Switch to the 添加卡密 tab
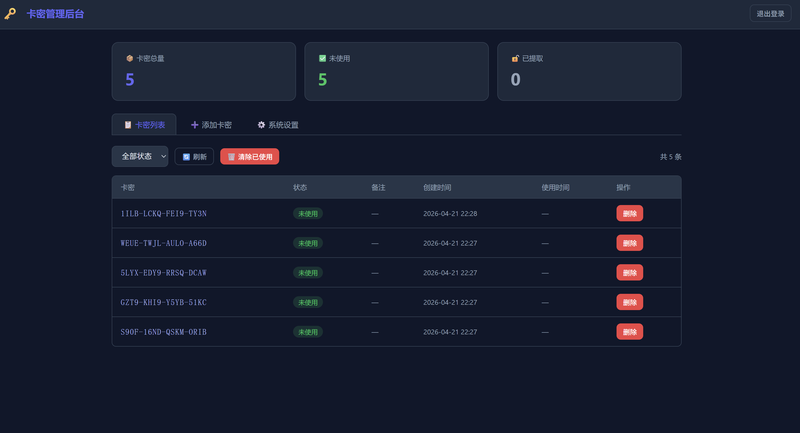The width and height of the screenshot is (800, 433). [211, 125]
